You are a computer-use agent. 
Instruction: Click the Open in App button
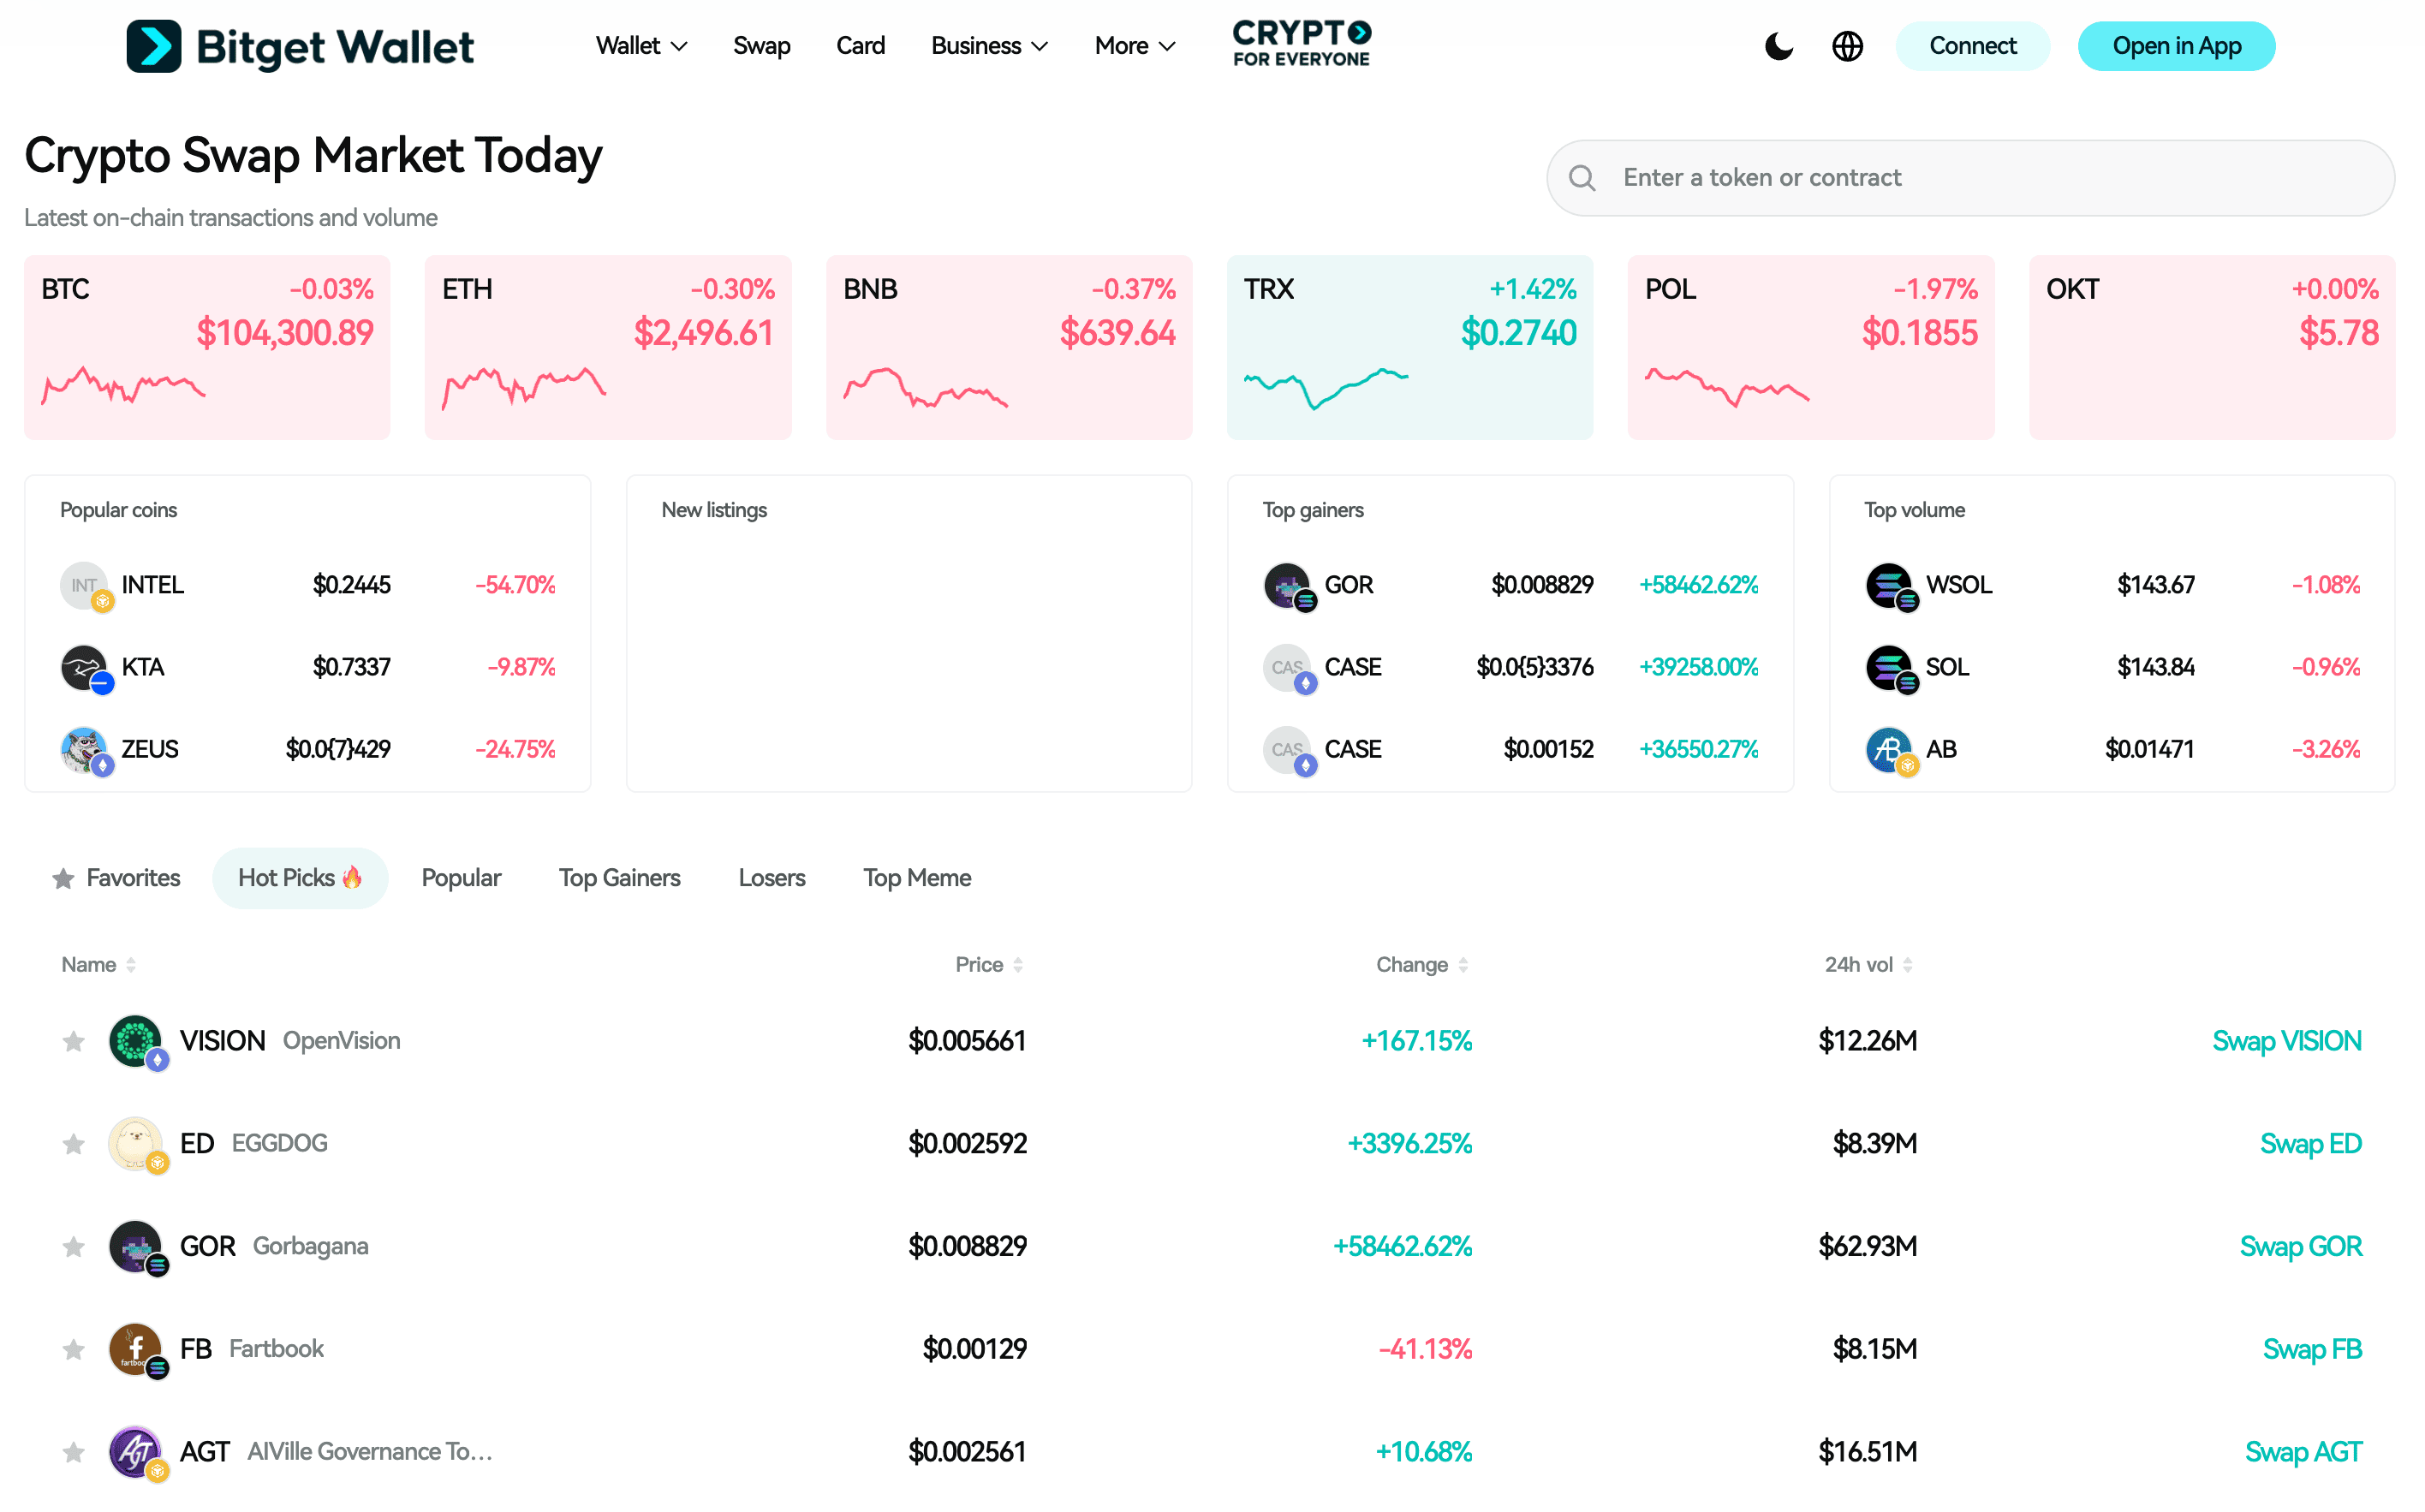pos(2176,46)
